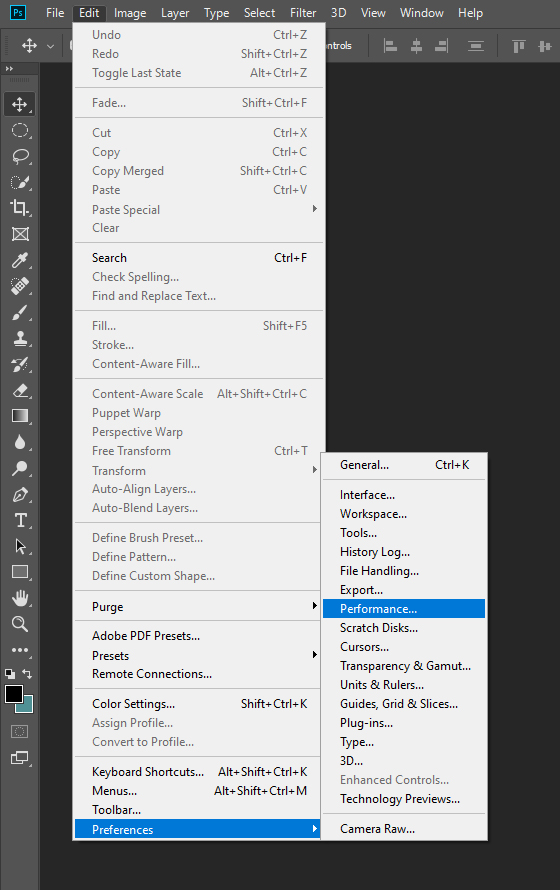This screenshot has width=560, height=890.
Task: Open General... preferences
Action: coord(404,465)
